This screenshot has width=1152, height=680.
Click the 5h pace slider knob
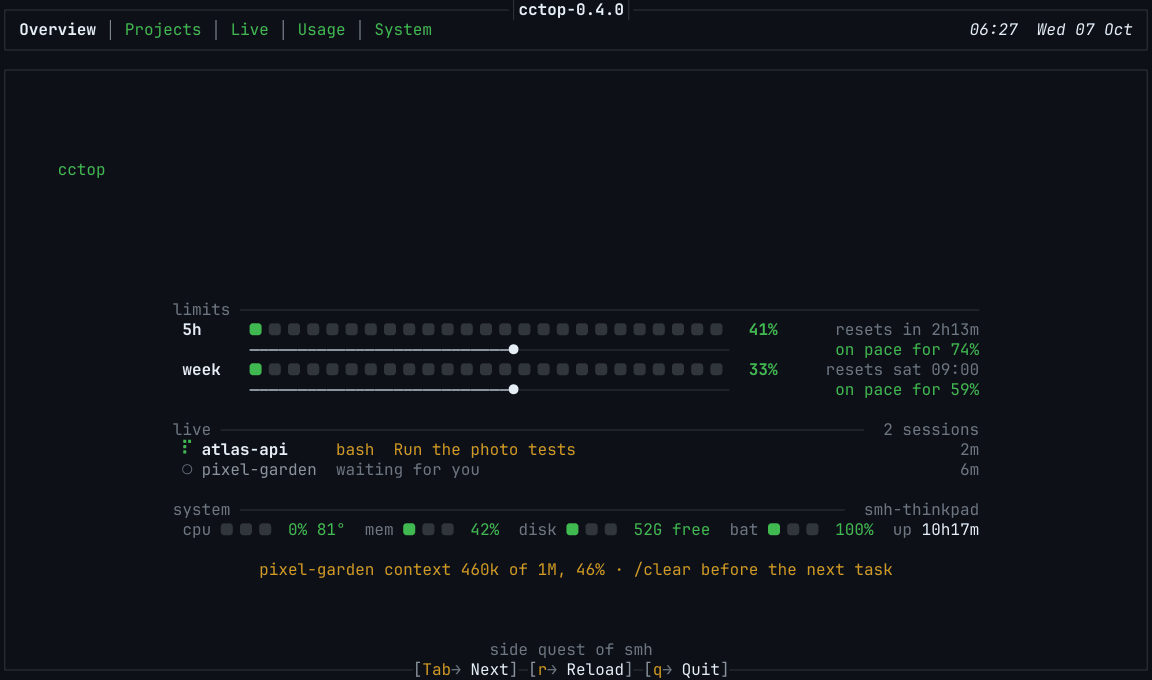(x=514, y=350)
